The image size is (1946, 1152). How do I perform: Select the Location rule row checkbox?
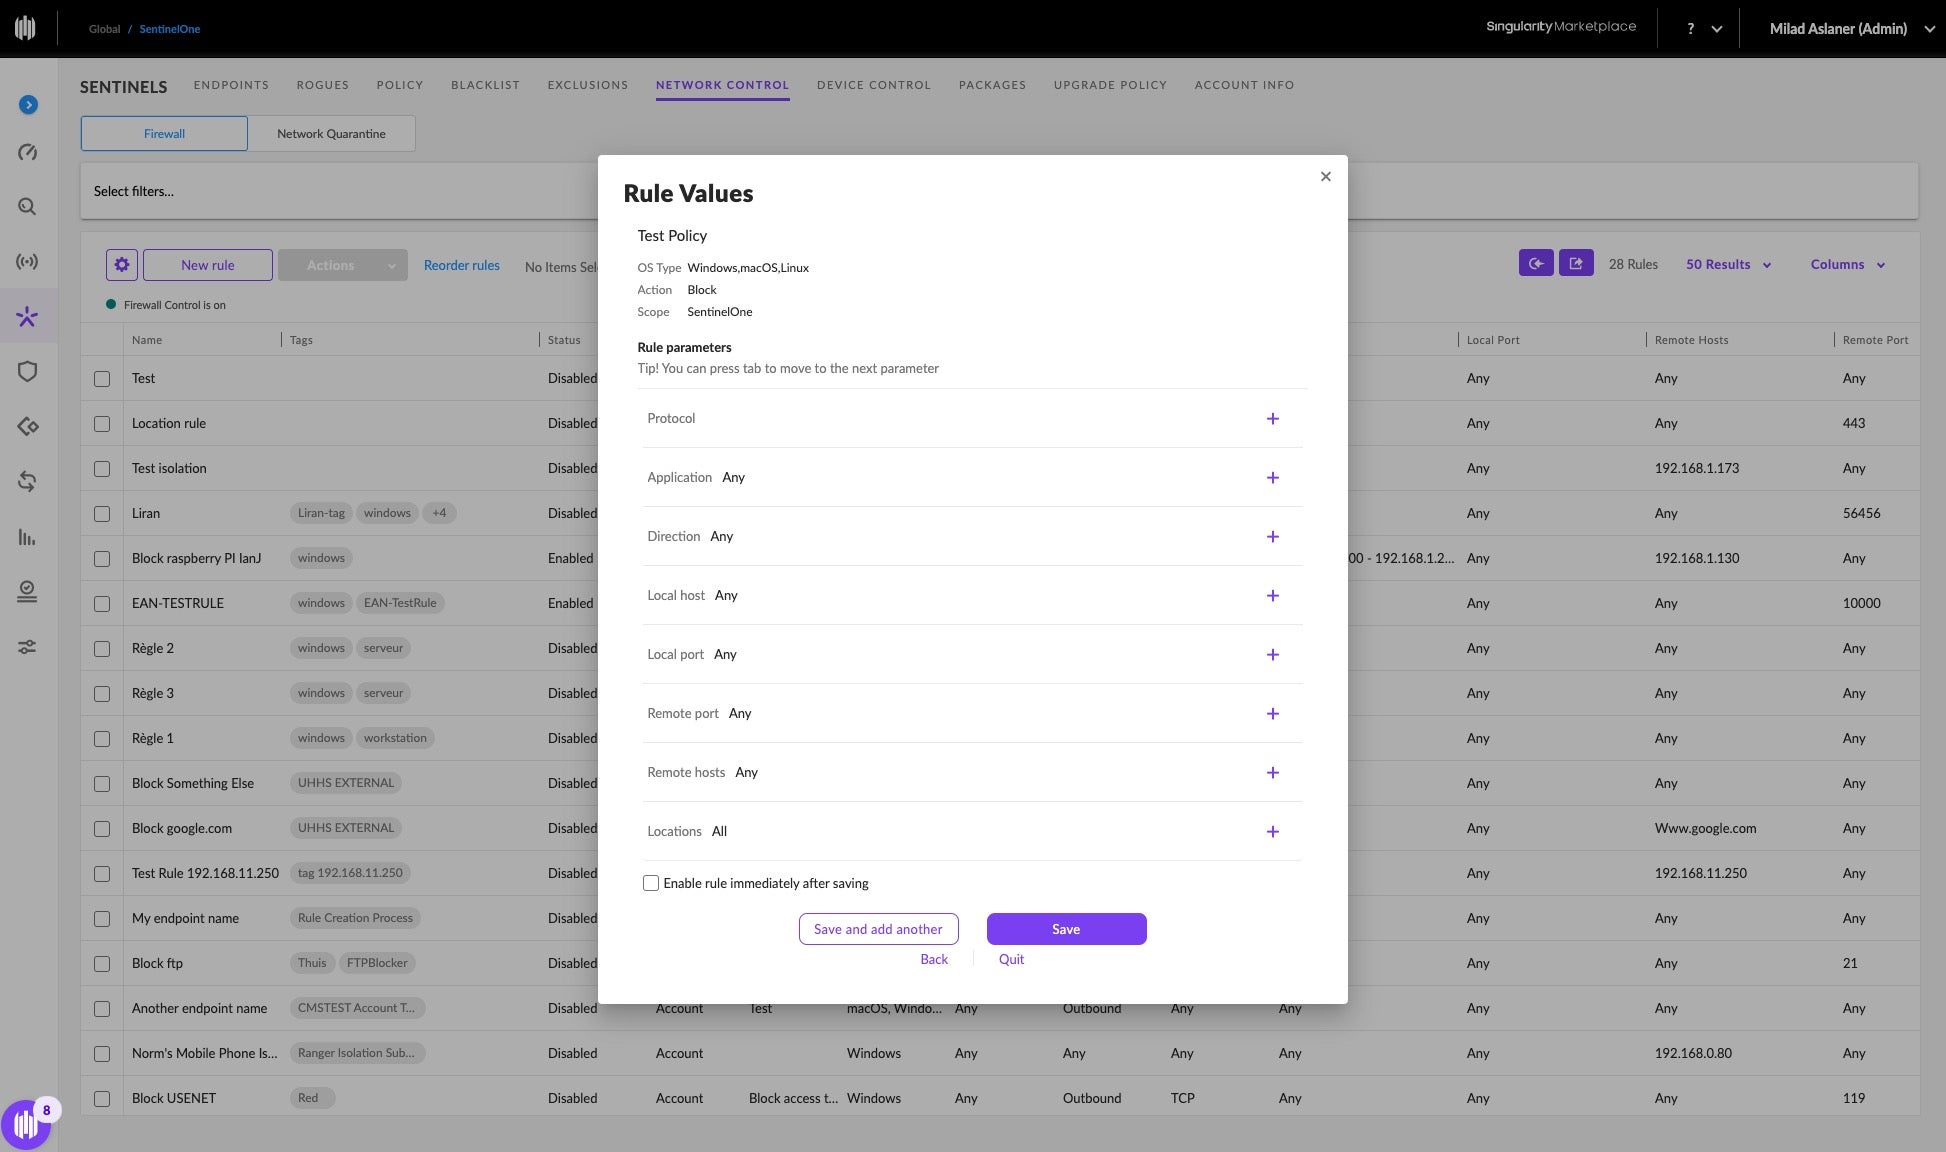tap(102, 424)
